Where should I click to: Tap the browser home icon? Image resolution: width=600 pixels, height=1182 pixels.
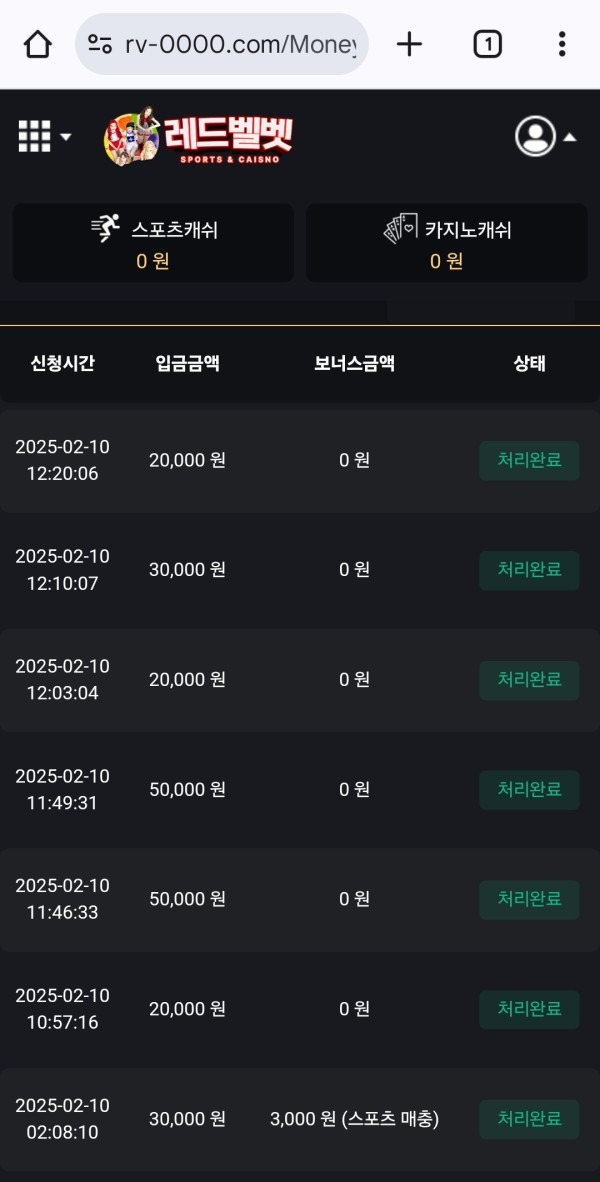click(x=38, y=44)
